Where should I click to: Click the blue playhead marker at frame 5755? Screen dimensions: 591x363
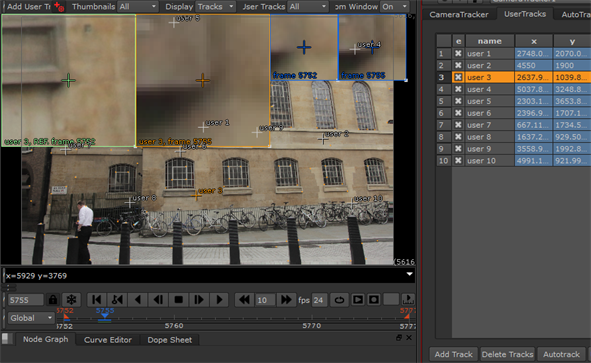point(105,316)
